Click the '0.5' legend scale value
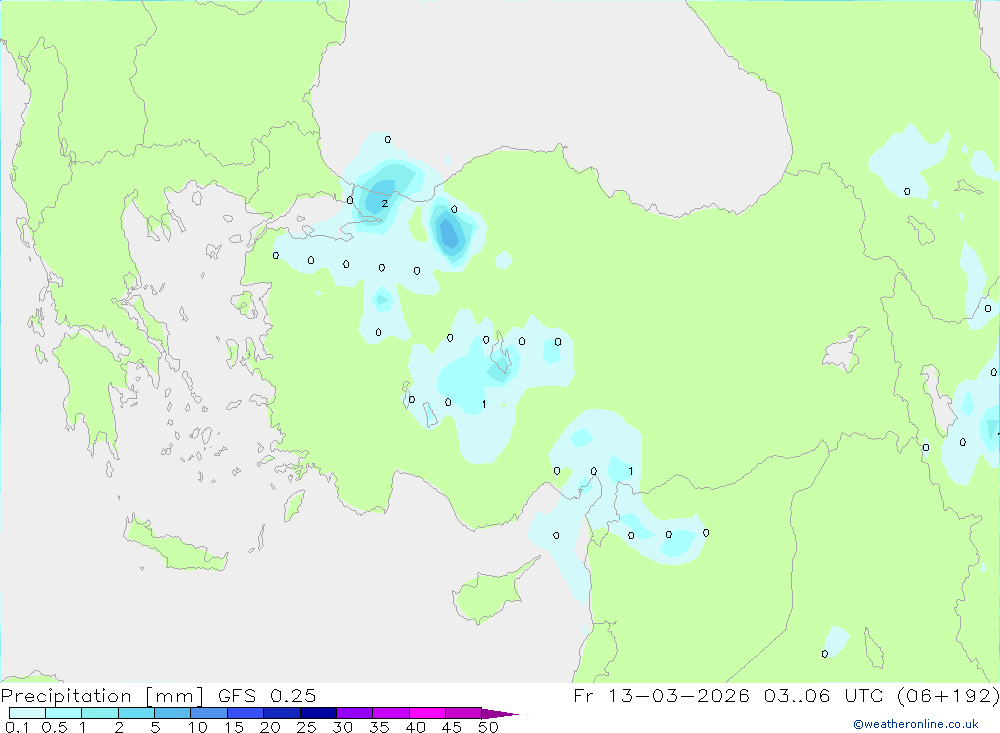 coord(54,727)
